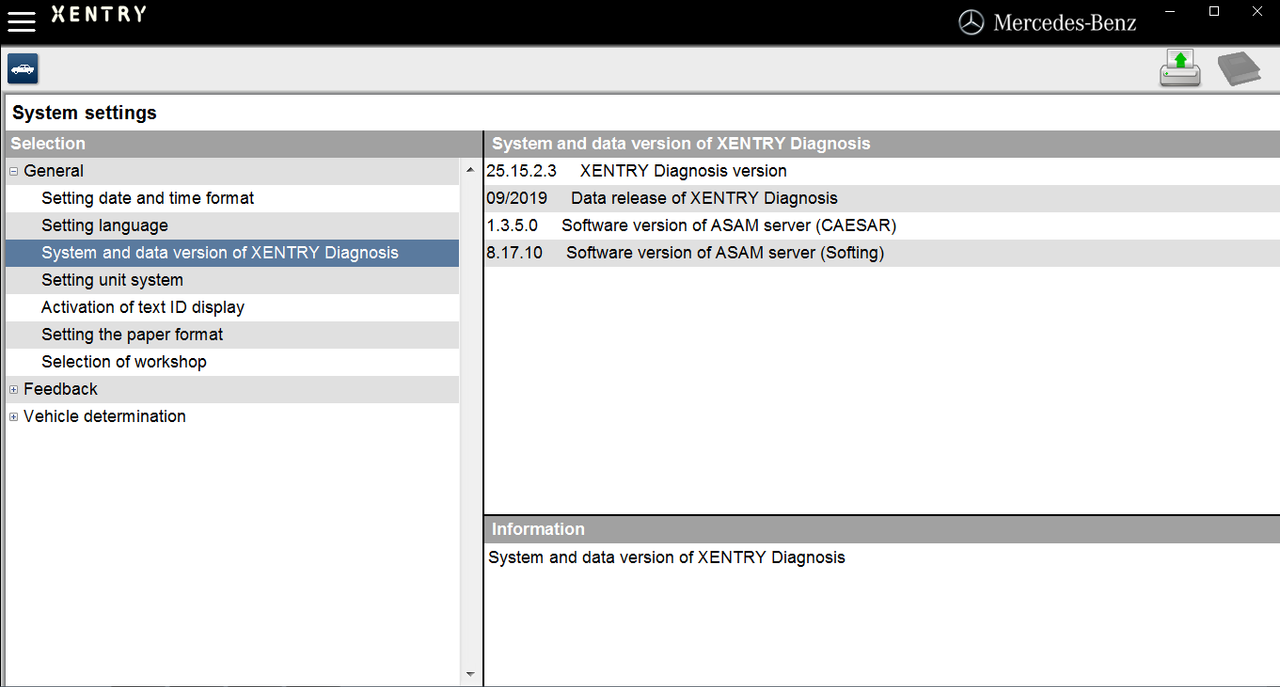Click the printer icon with green arrow
The height and width of the screenshot is (687, 1280).
pyautogui.click(x=1180, y=69)
